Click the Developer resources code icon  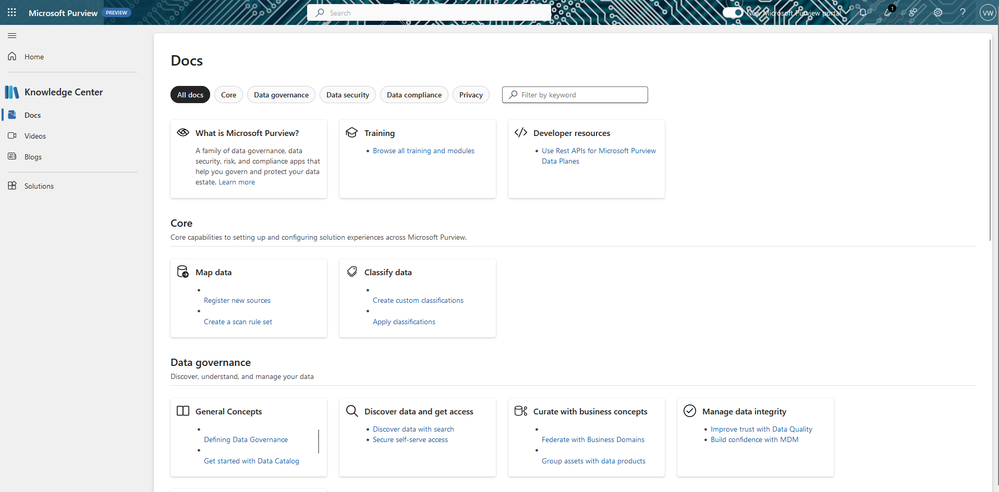pyautogui.click(x=521, y=133)
